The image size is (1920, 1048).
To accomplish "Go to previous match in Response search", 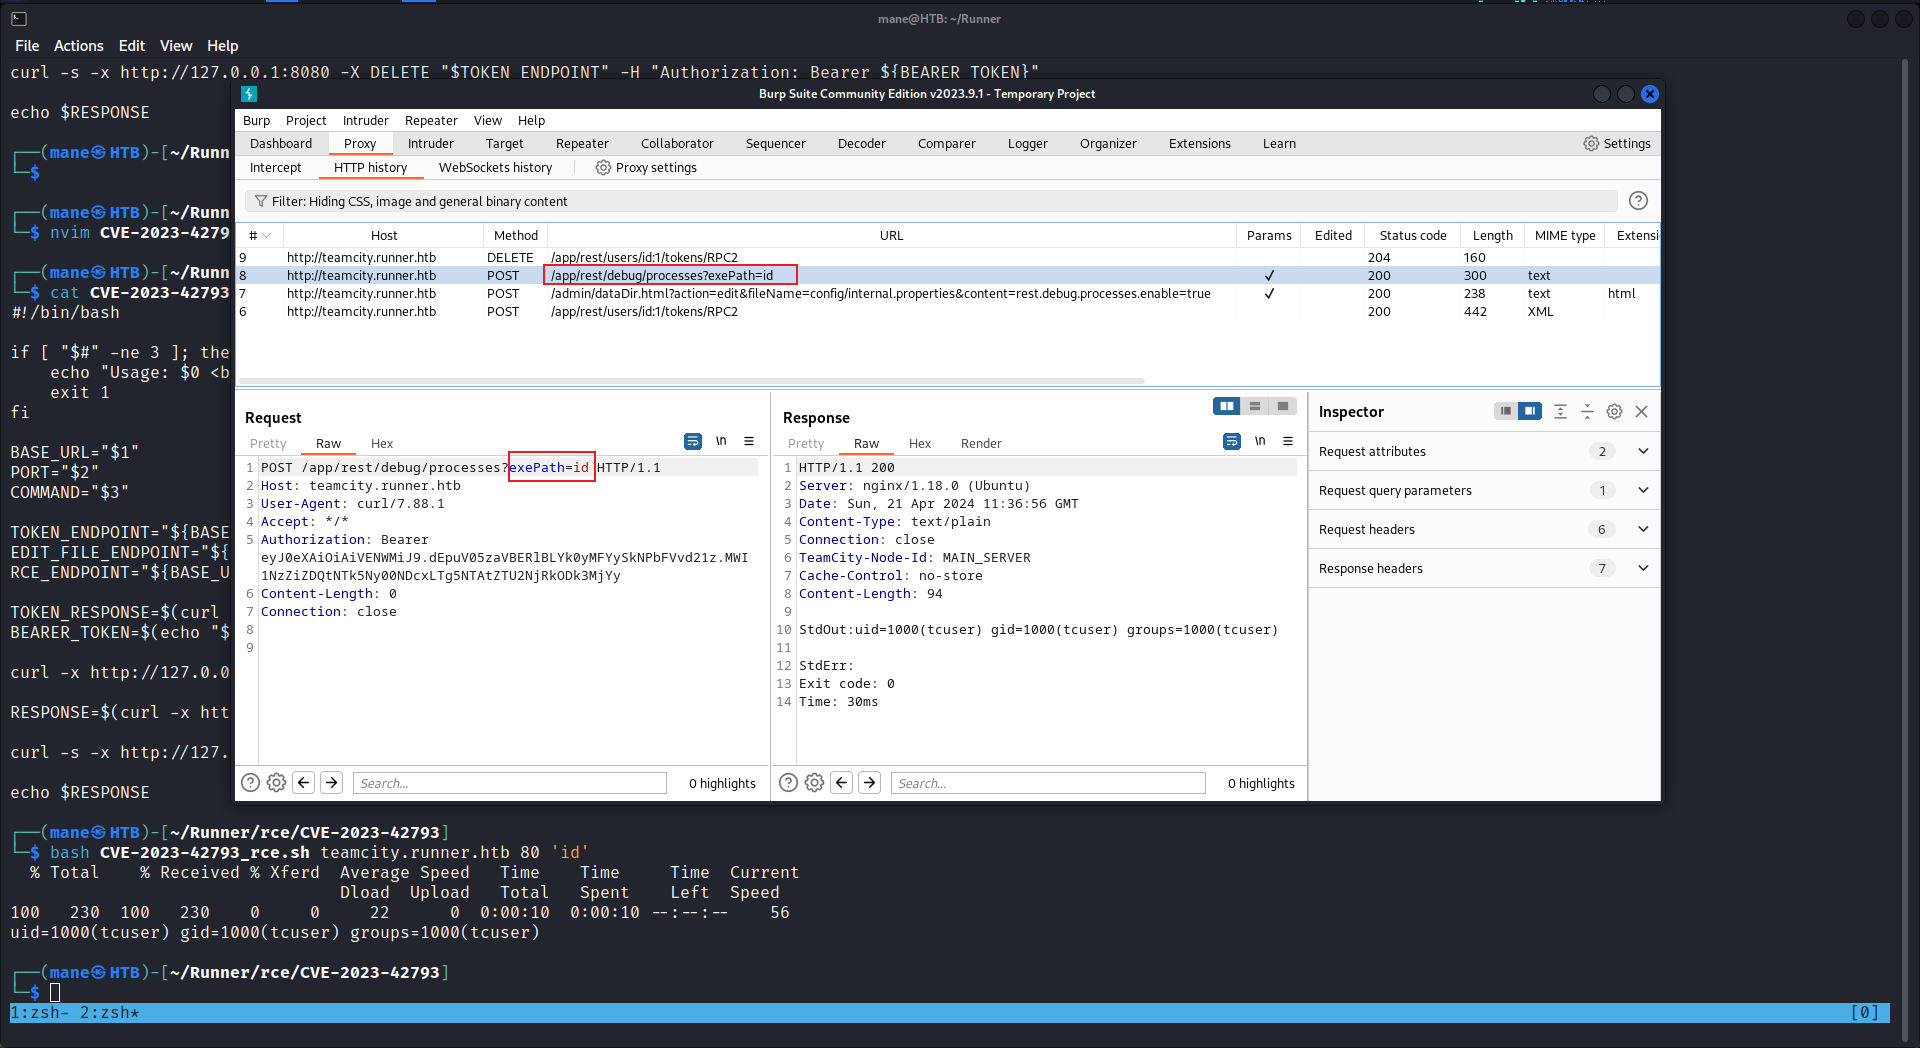I will [x=842, y=783].
